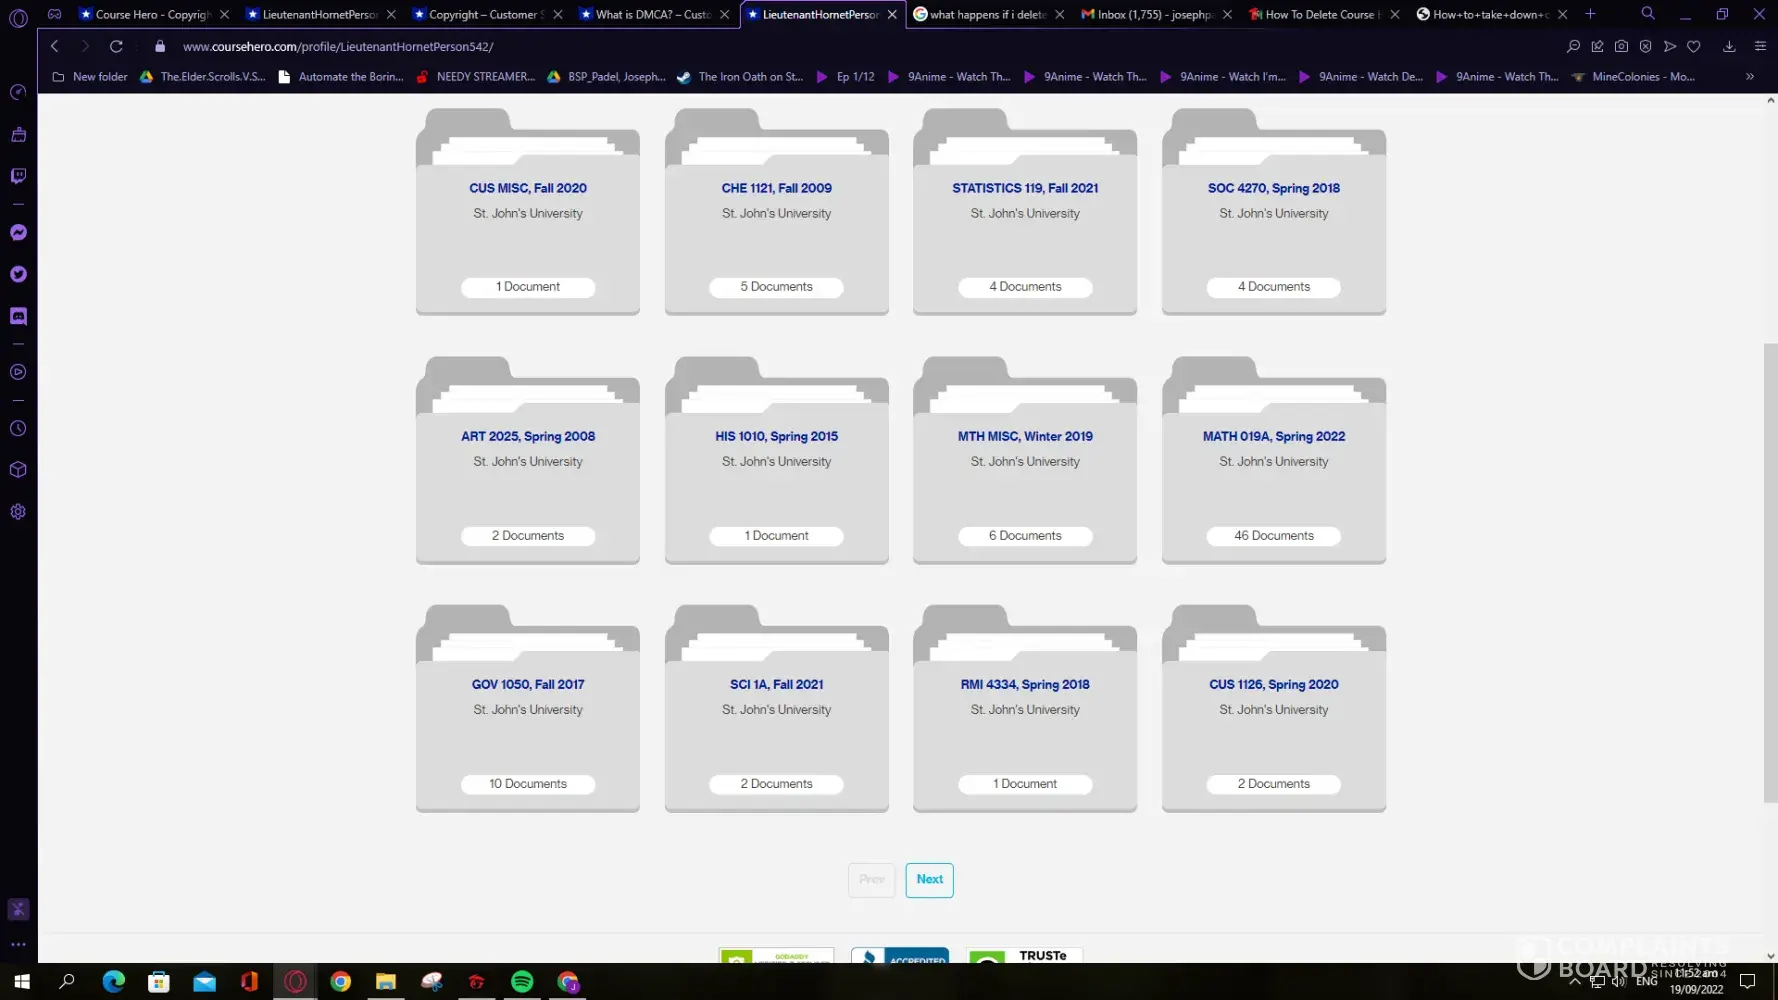This screenshot has width=1778, height=1000.
Task: Open the Easy Setup menu icon
Action: click(1760, 46)
